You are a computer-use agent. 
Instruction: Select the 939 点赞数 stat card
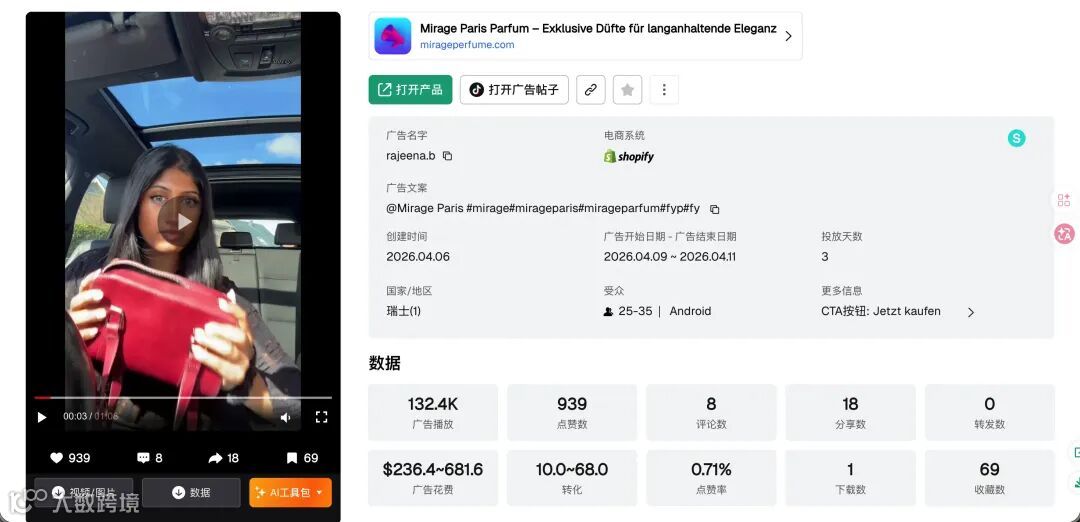point(572,413)
